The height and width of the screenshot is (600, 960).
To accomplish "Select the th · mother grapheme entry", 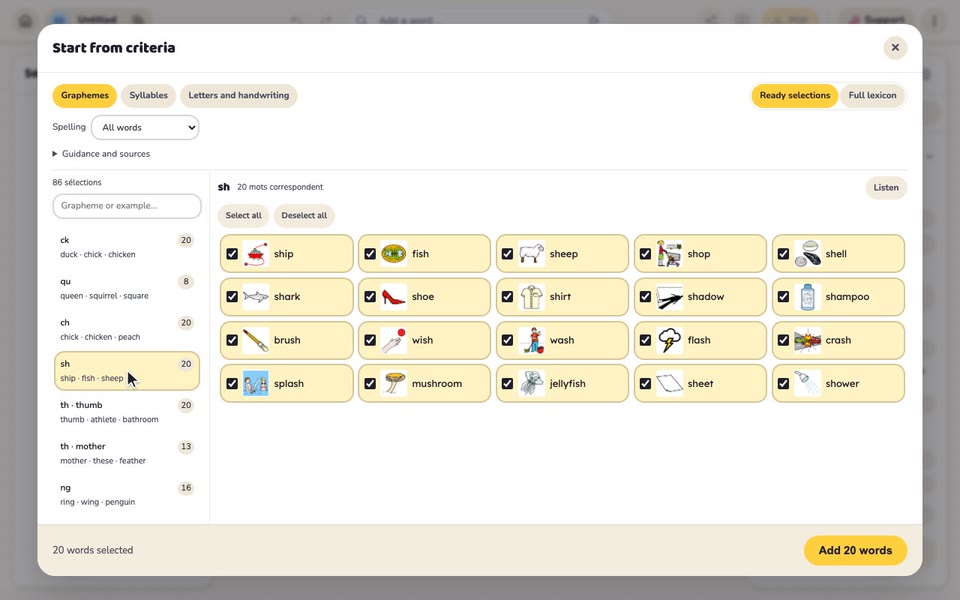I will coord(127,453).
